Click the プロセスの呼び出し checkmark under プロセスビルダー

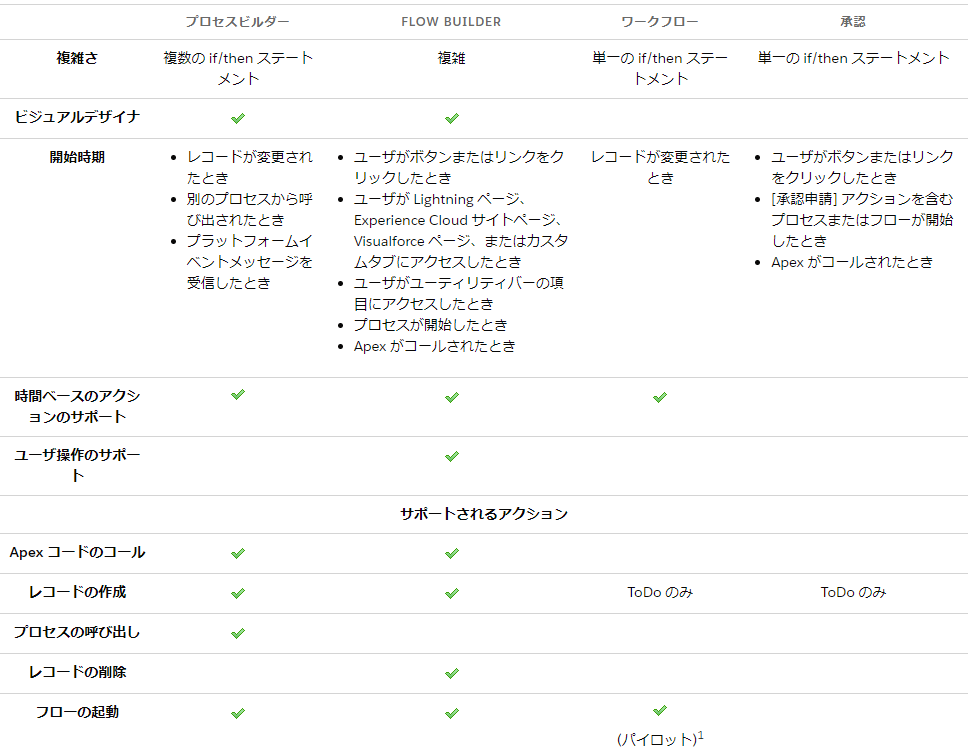tap(238, 633)
